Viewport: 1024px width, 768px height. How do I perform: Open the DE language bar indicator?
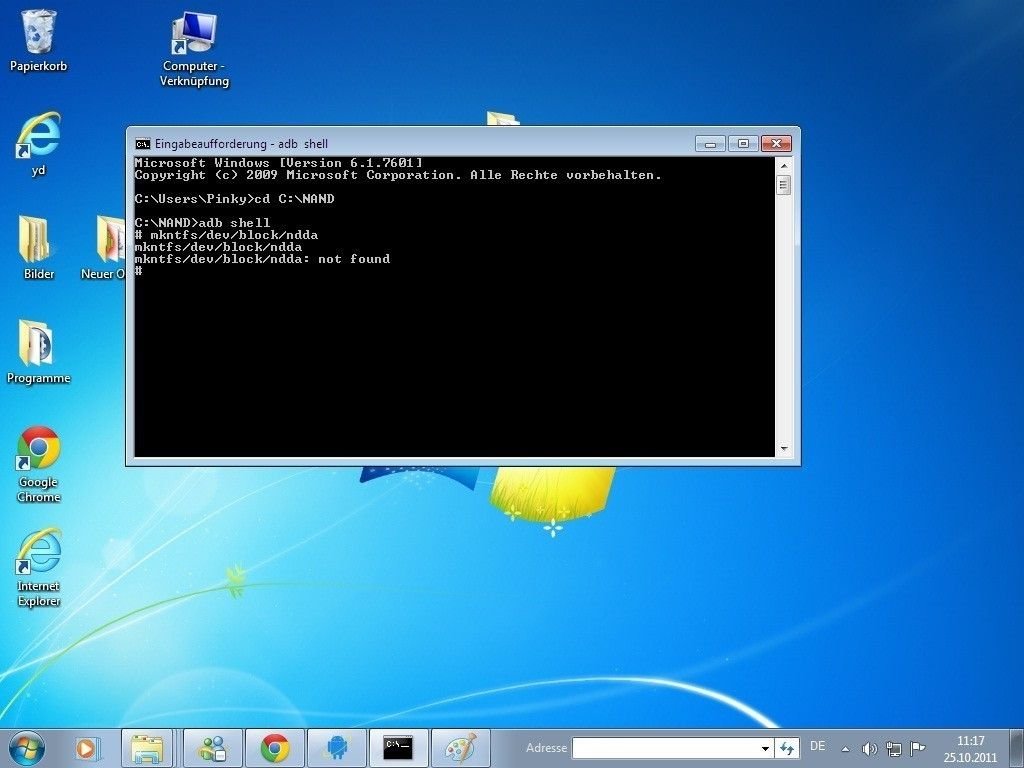coord(817,746)
